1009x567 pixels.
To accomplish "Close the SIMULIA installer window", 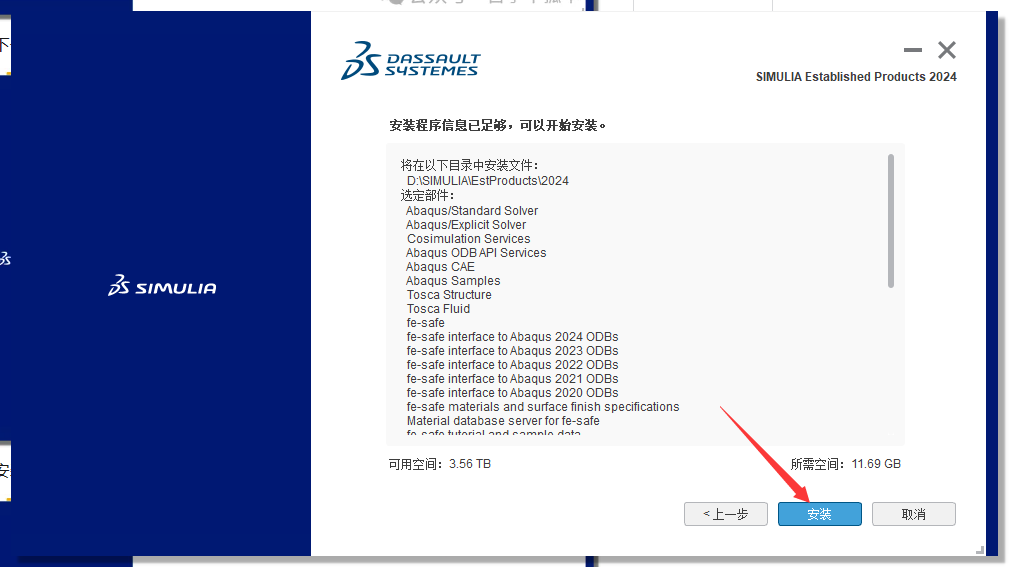I will click(947, 50).
